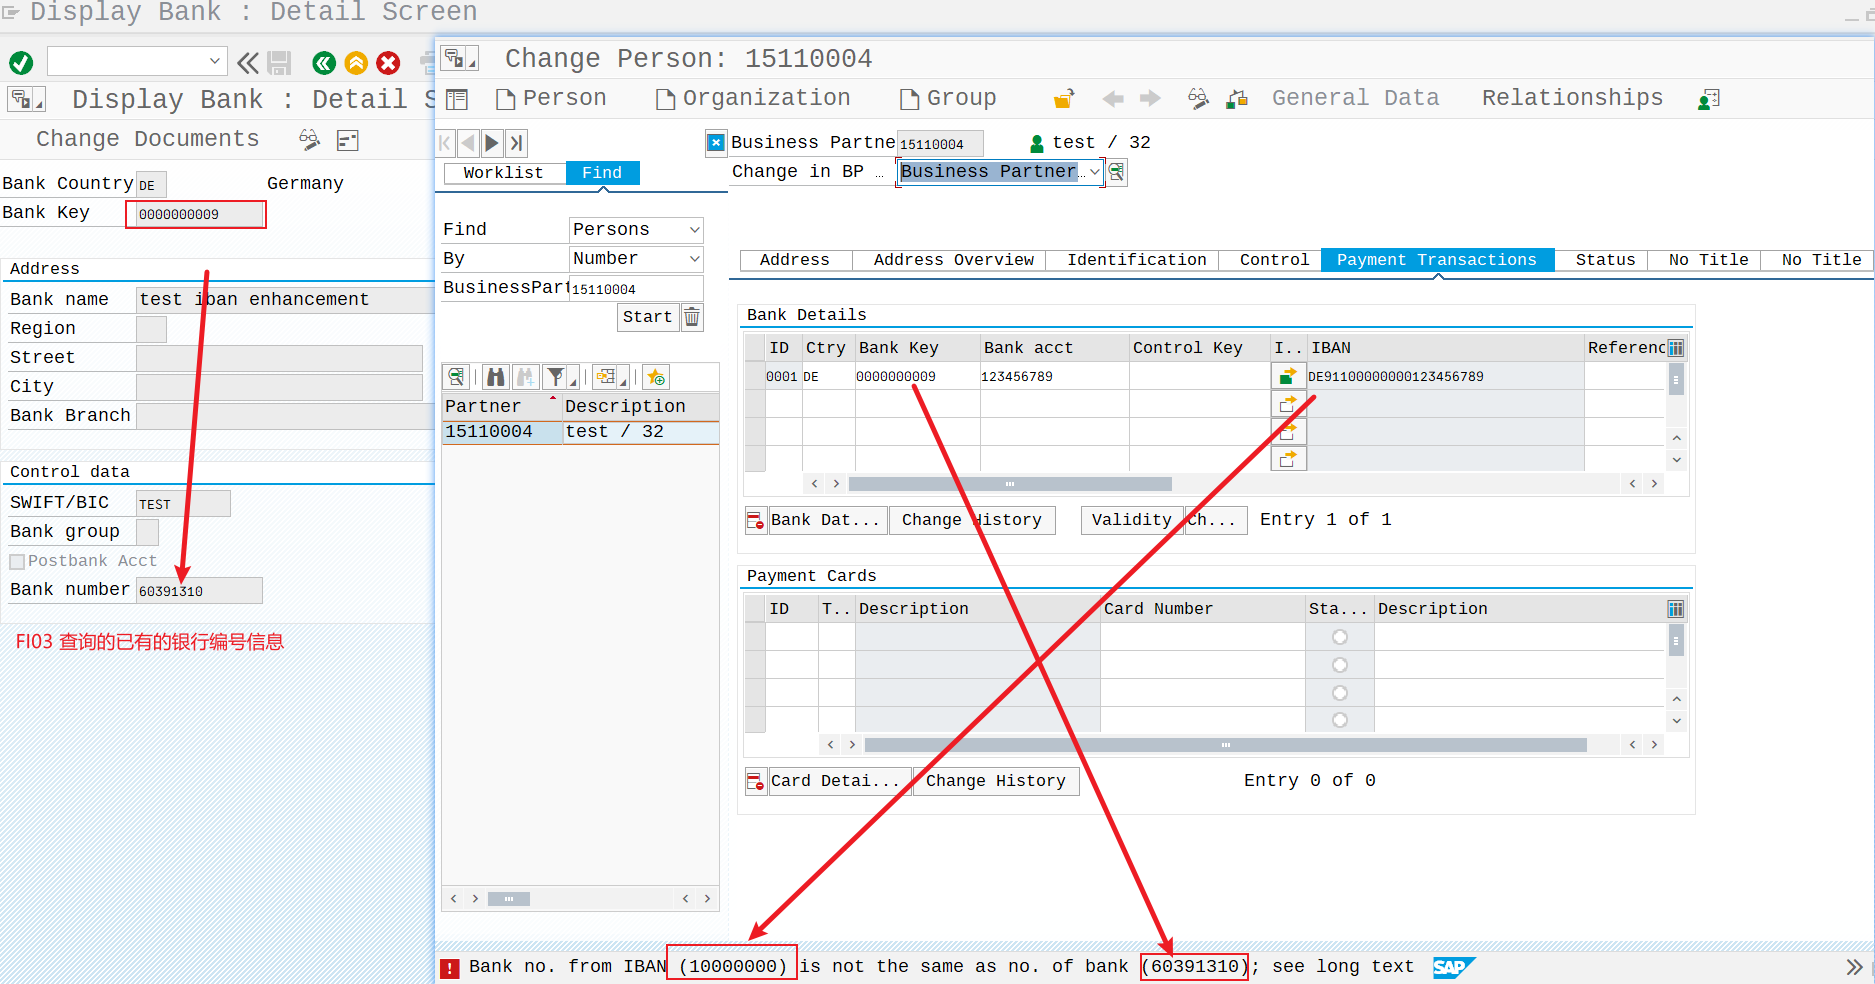Open the Change Person window menu dropdown
This screenshot has height=984, width=1875.
pyautogui.click(x=460, y=58)
